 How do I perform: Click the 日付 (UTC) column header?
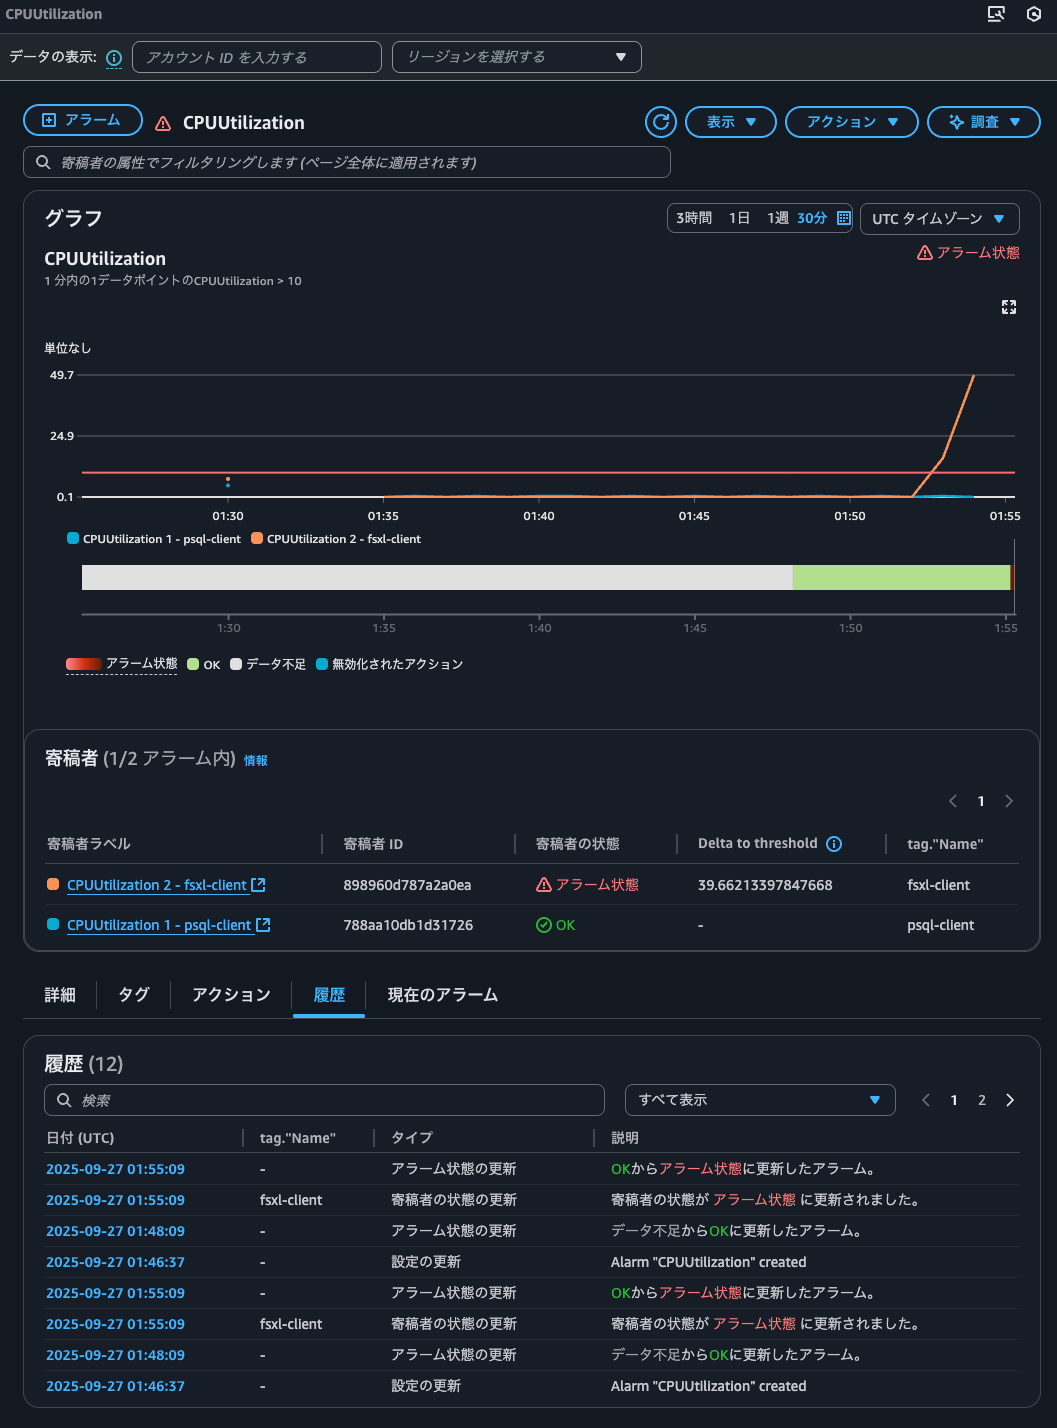pos(80,1138)
